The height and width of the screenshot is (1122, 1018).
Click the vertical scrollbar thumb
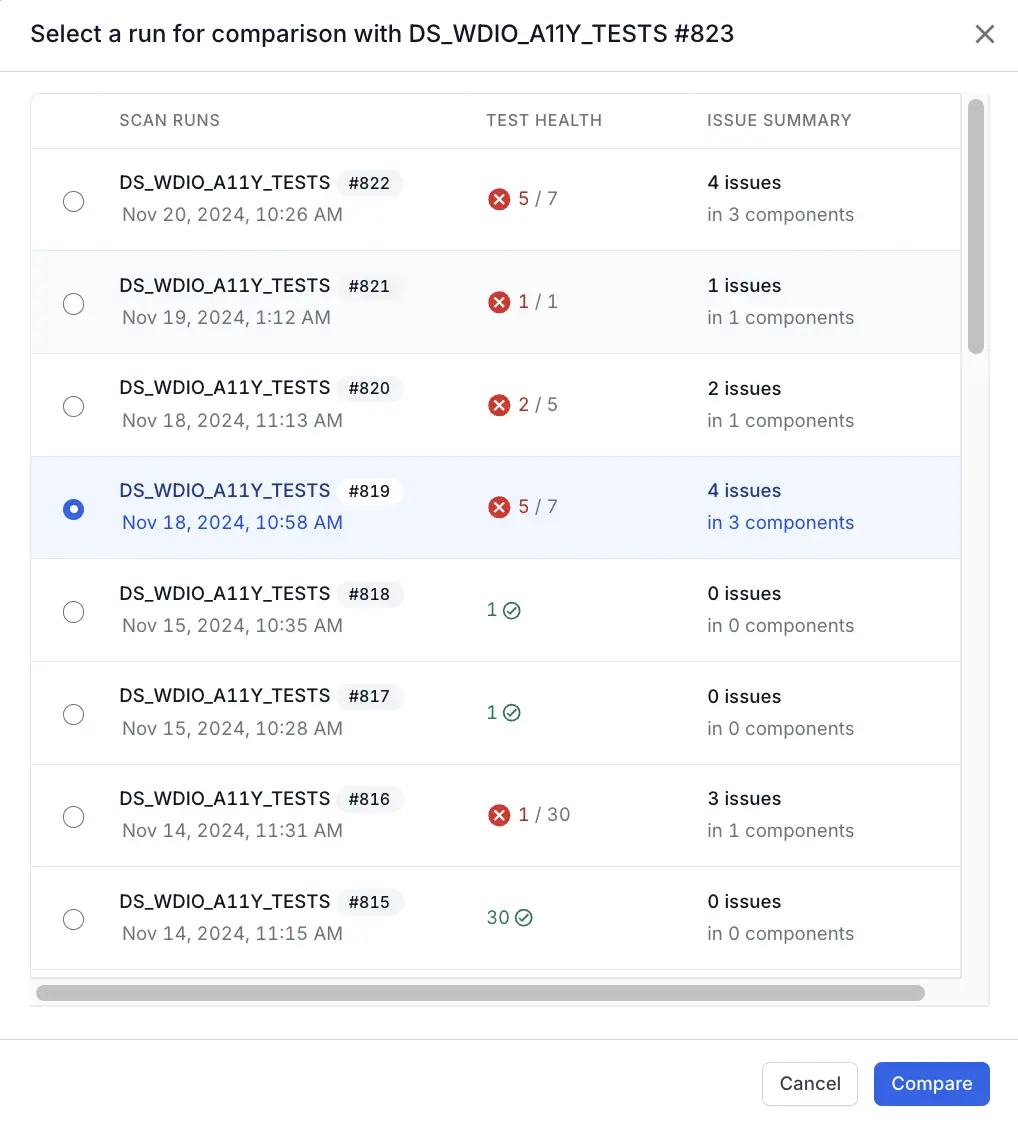click(x=976, y=225)
